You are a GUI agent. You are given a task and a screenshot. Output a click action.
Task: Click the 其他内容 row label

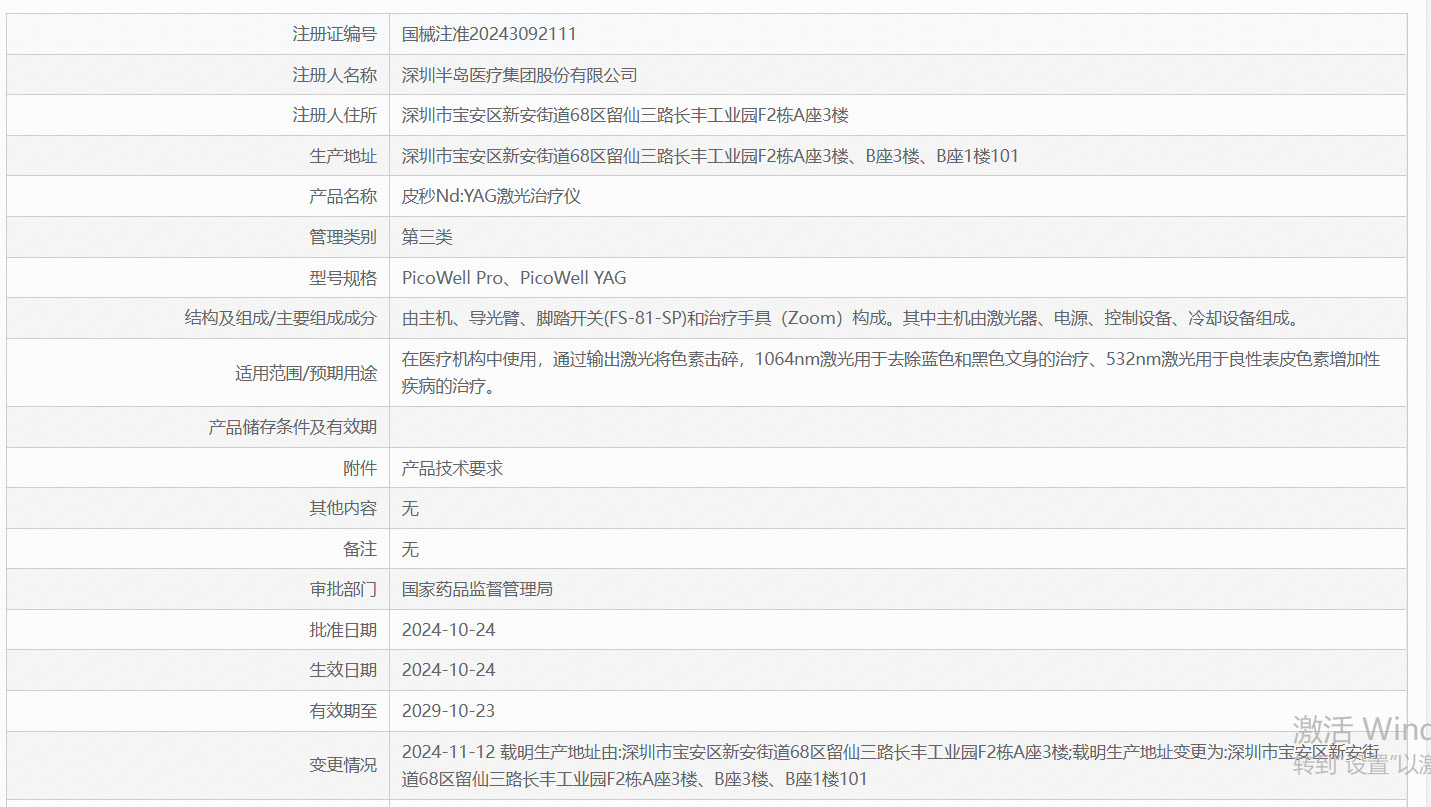click(x=343, y=508)
